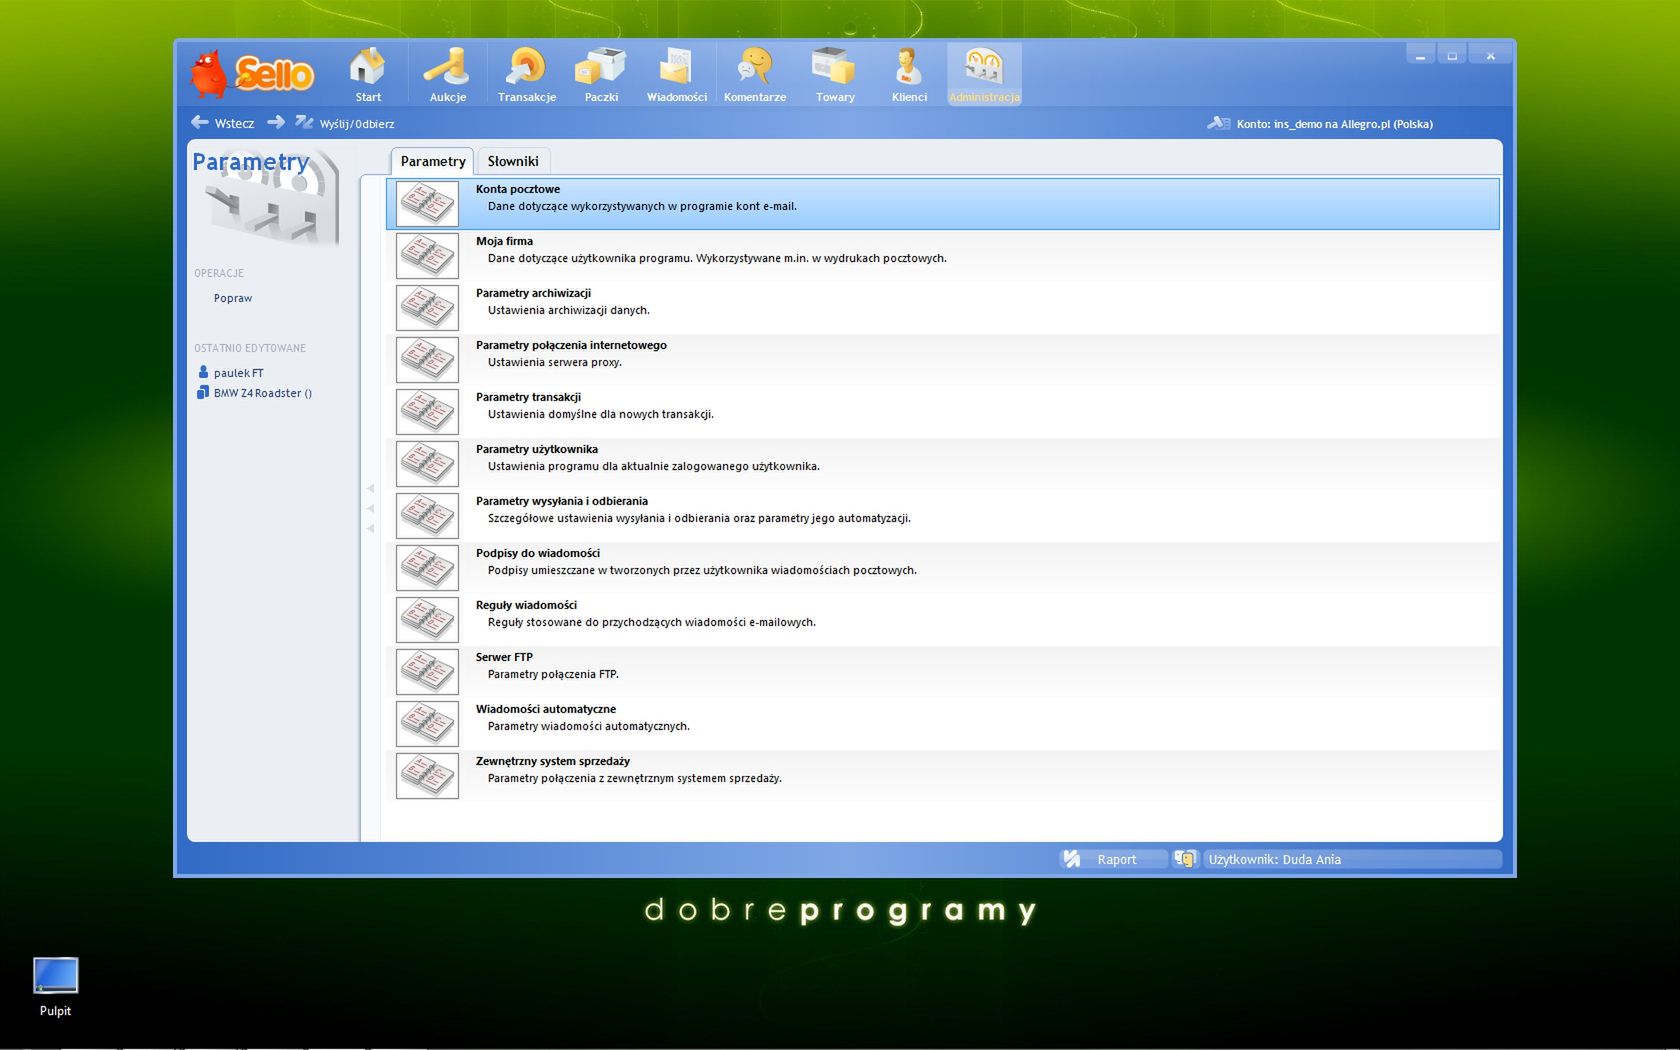Open the Komentarze module

(x=755, y=74)
